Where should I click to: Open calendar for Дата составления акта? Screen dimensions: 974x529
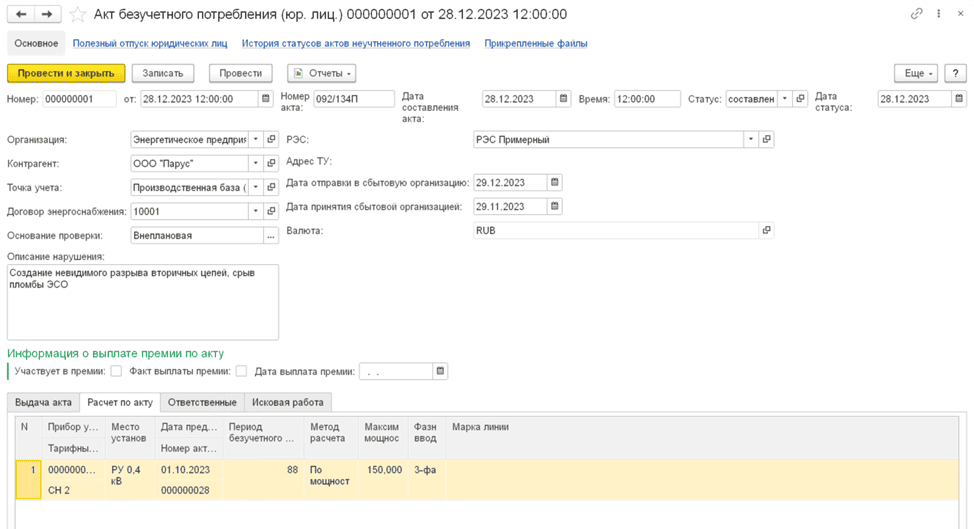[563, 99]
